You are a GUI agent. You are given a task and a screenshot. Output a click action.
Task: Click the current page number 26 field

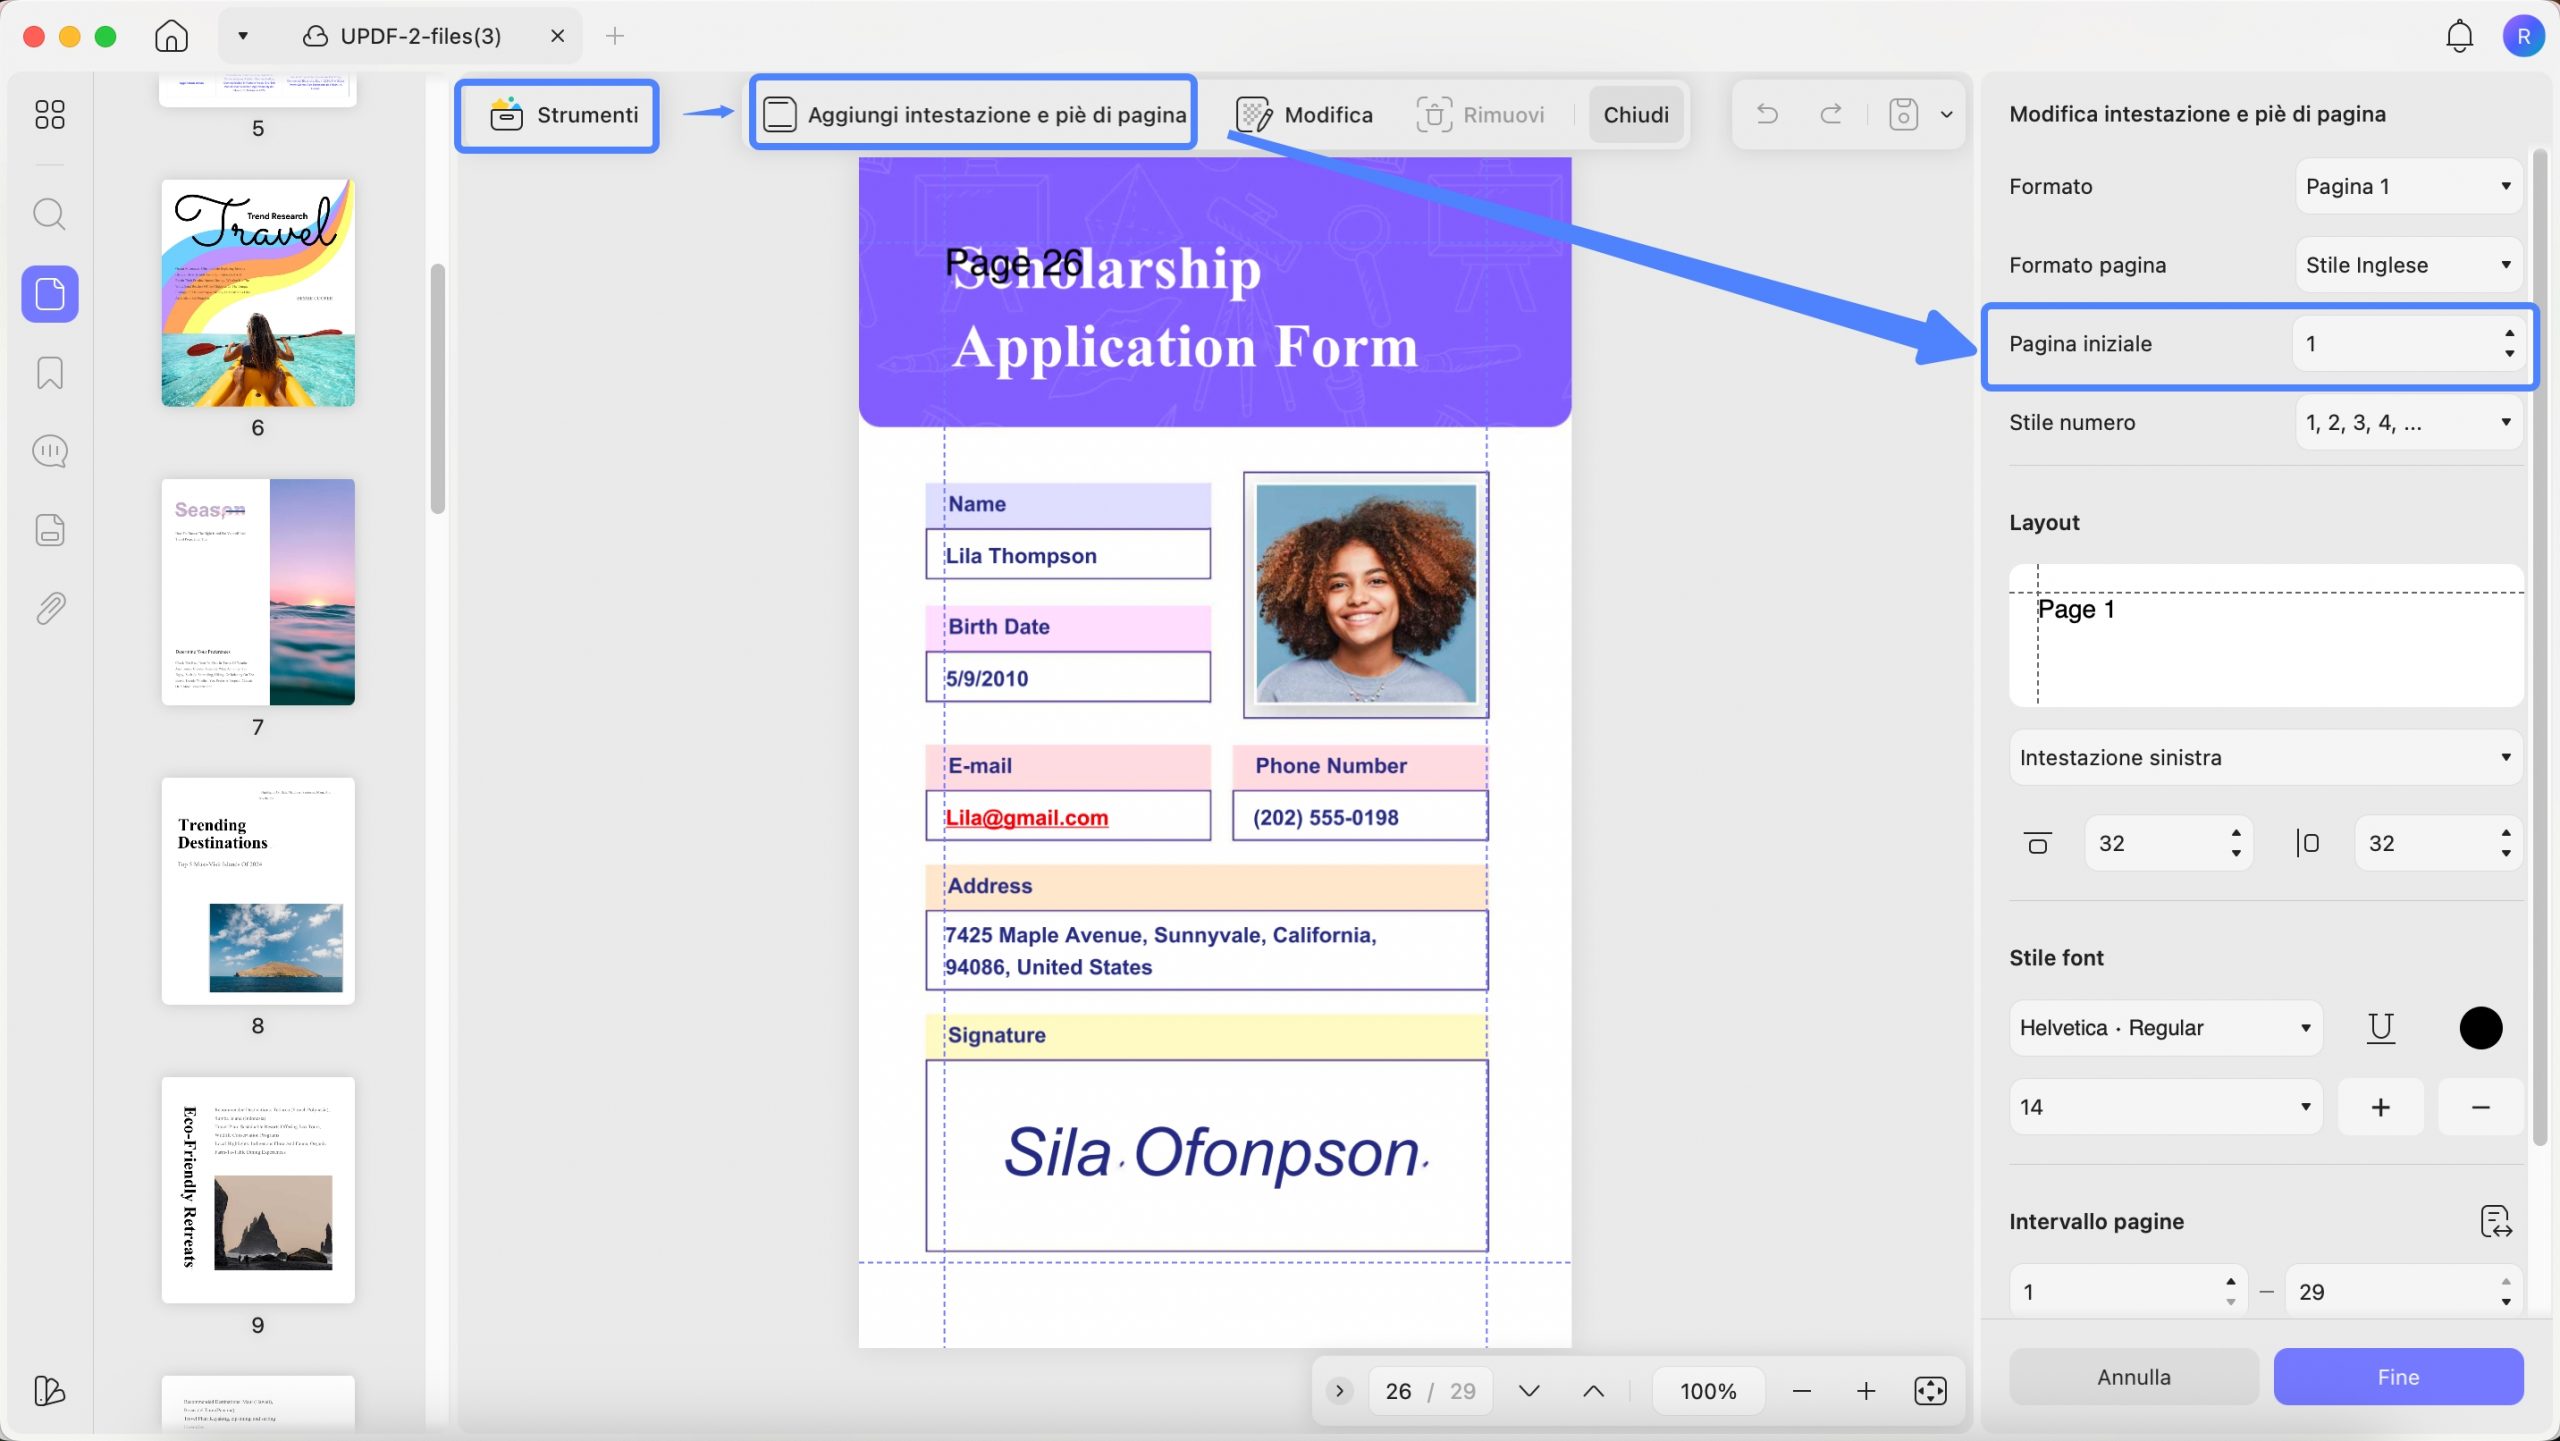coord(1398,1391)
